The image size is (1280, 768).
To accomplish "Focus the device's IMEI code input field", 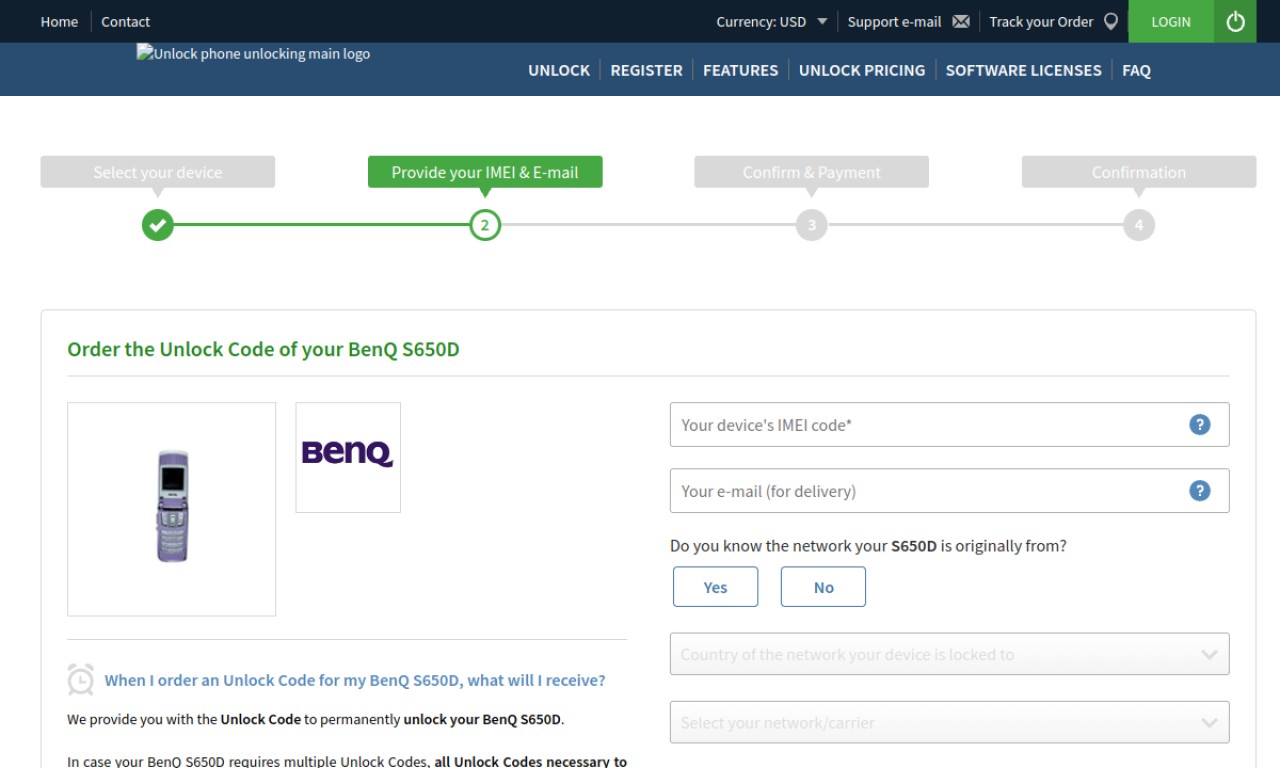I will pos(949,424).
